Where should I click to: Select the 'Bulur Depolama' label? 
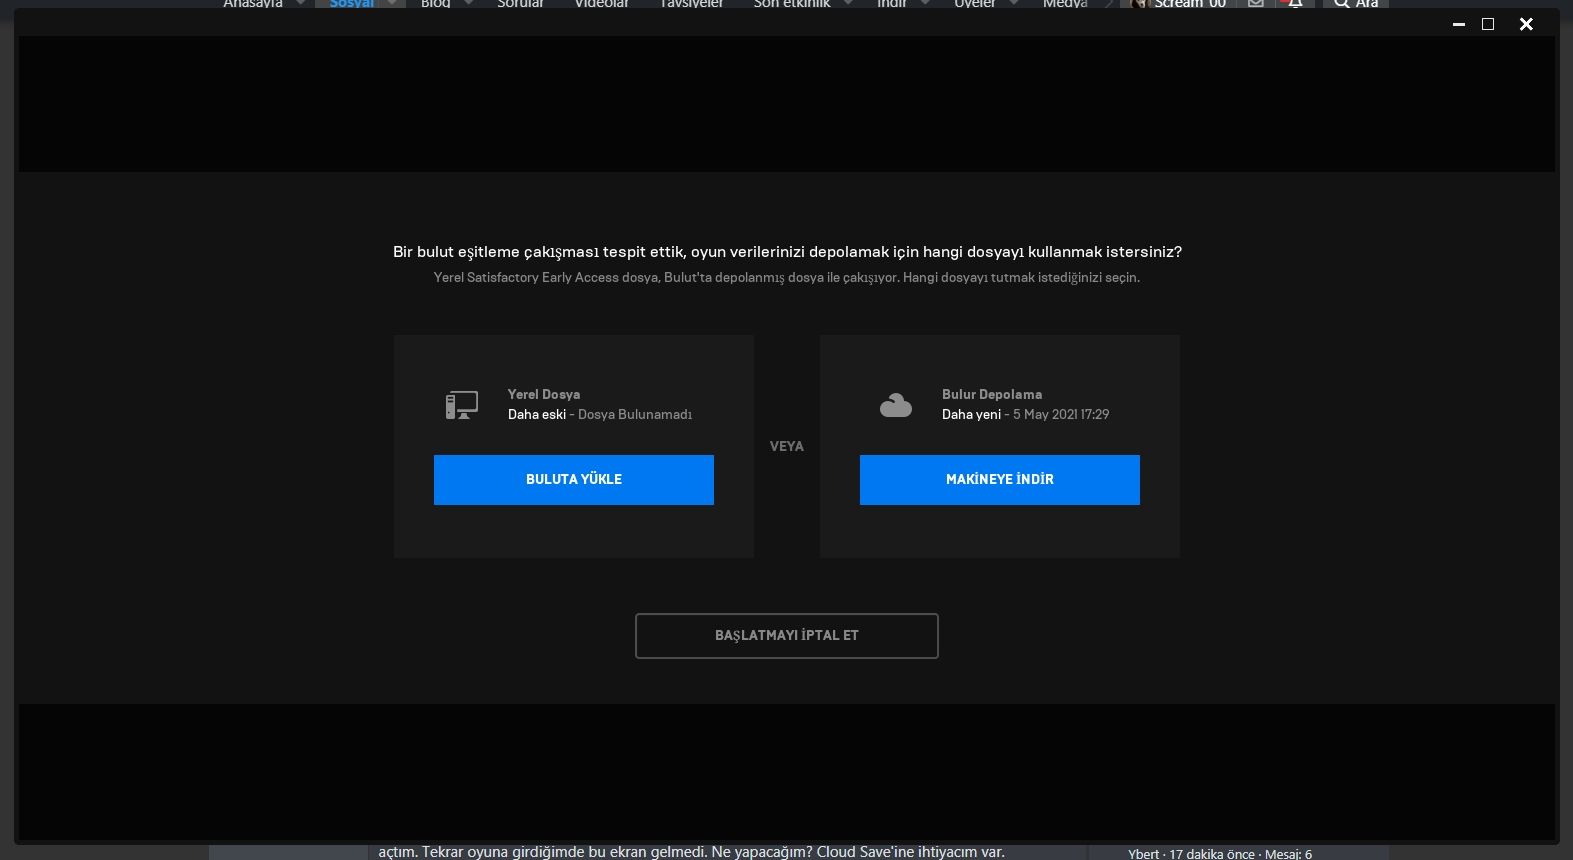[x=992, y=394]
